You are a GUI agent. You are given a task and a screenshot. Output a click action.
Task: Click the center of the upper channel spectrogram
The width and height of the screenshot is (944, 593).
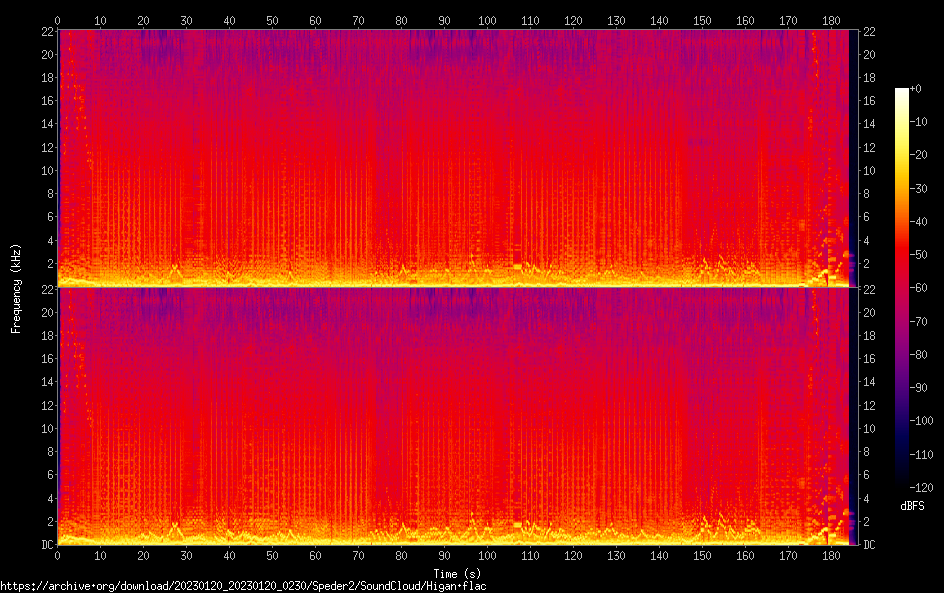pos(453,158)
